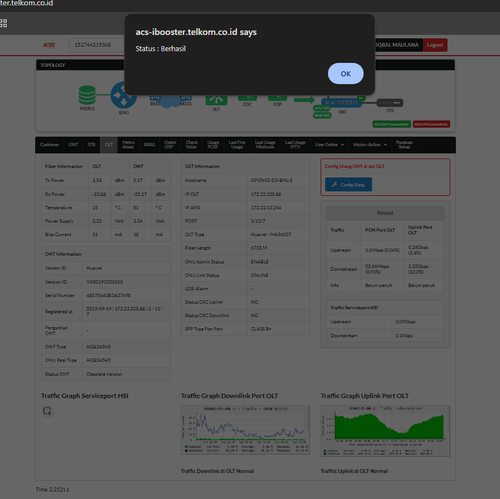
Task: Click the Config Ulang button
Action: click(x=348, y=184)
